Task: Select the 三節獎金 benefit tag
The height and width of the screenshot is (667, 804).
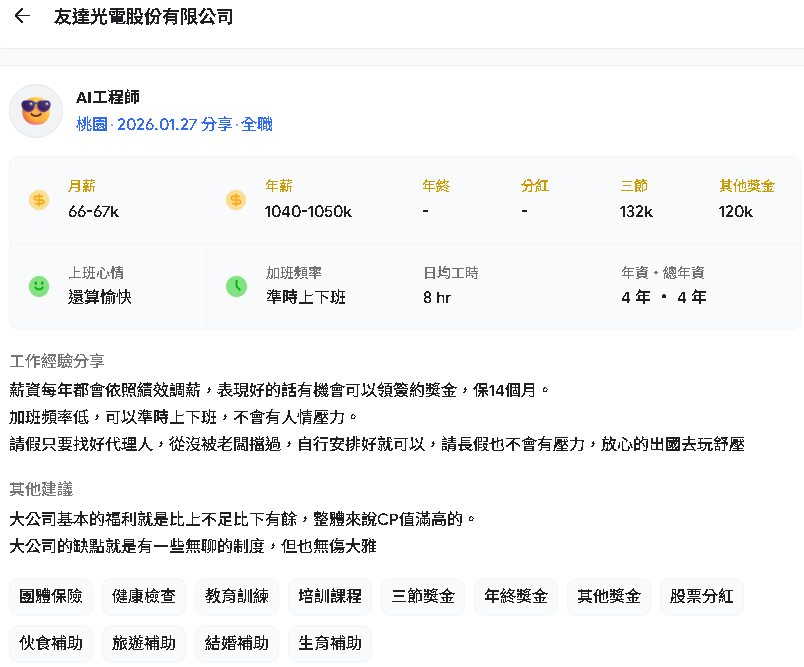Action: click(423, 596)
